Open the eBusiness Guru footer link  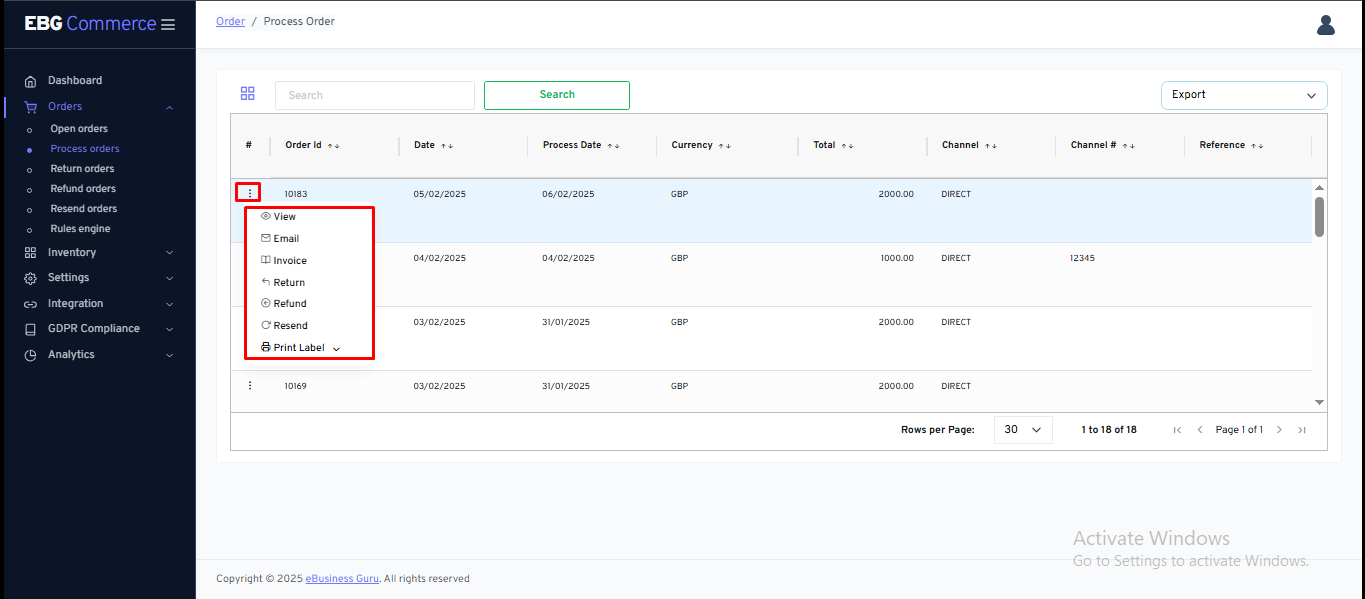[342, 579]
